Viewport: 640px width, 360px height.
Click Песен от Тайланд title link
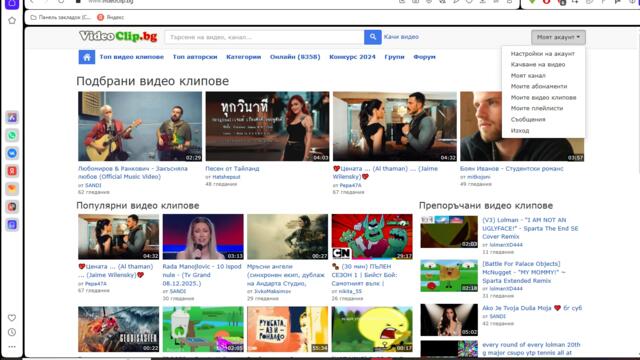[232, 169]
